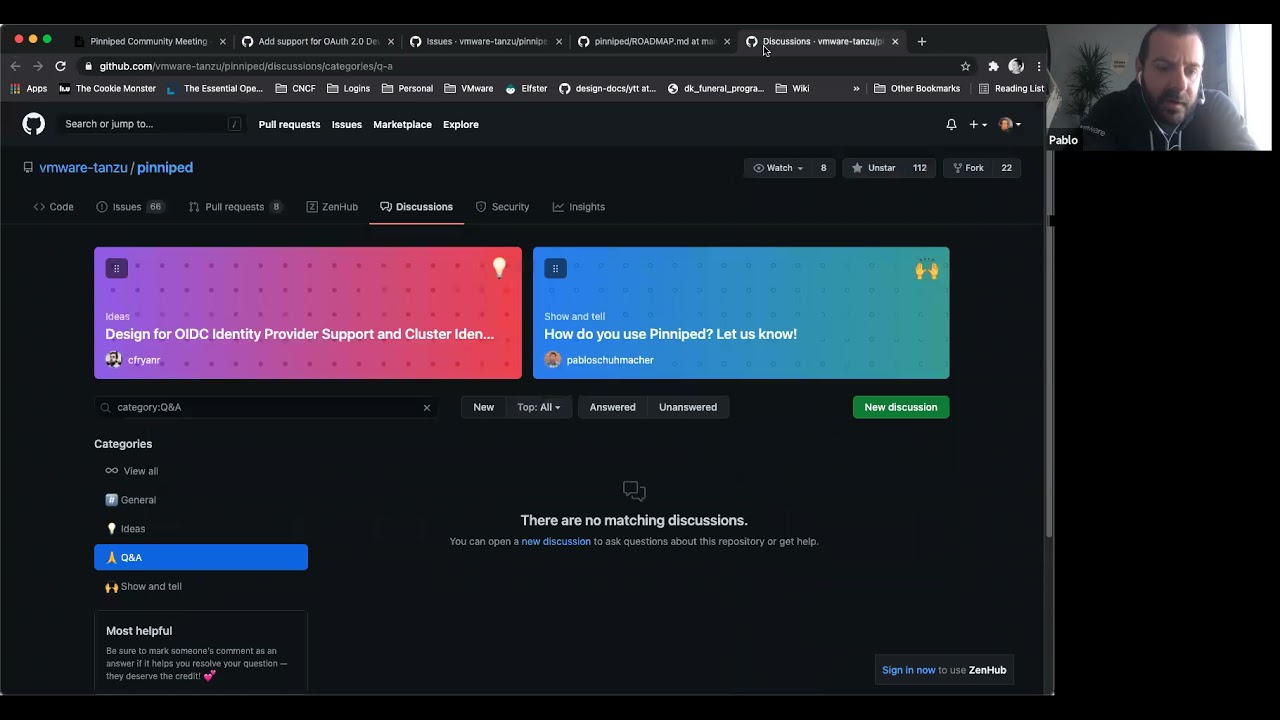This screenshot has width=1280, height=720.
Task: Switch to the Issues tab
Action: click(x=130, y=207)
